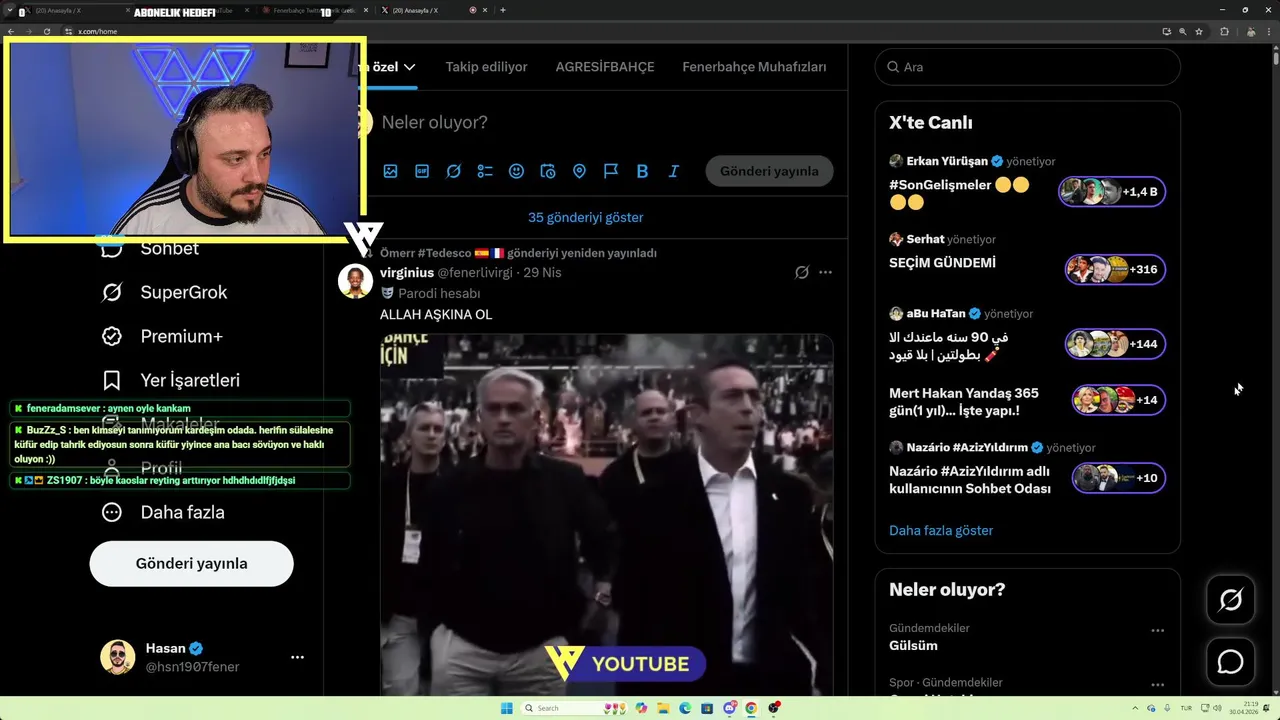Open account menu dots next to Hasan
1280x720 pixels.
point(297,657)
